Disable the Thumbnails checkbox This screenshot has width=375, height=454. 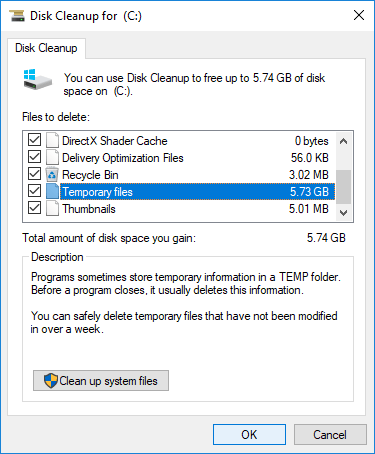point(34,208)
